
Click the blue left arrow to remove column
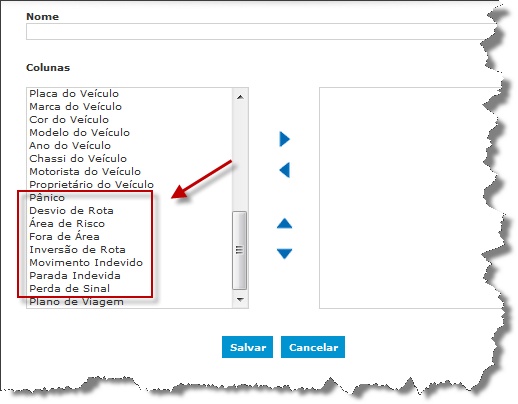point(284,170)
